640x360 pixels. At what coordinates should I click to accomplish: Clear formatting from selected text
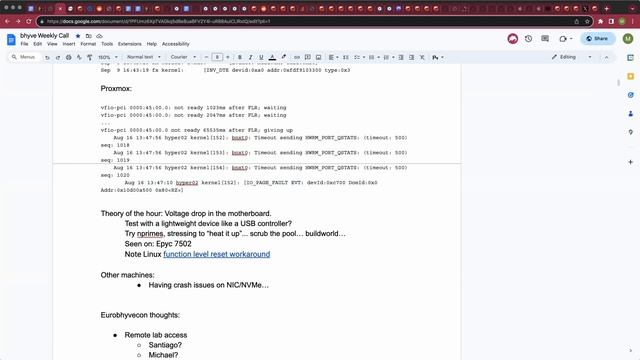pos(422,58)
